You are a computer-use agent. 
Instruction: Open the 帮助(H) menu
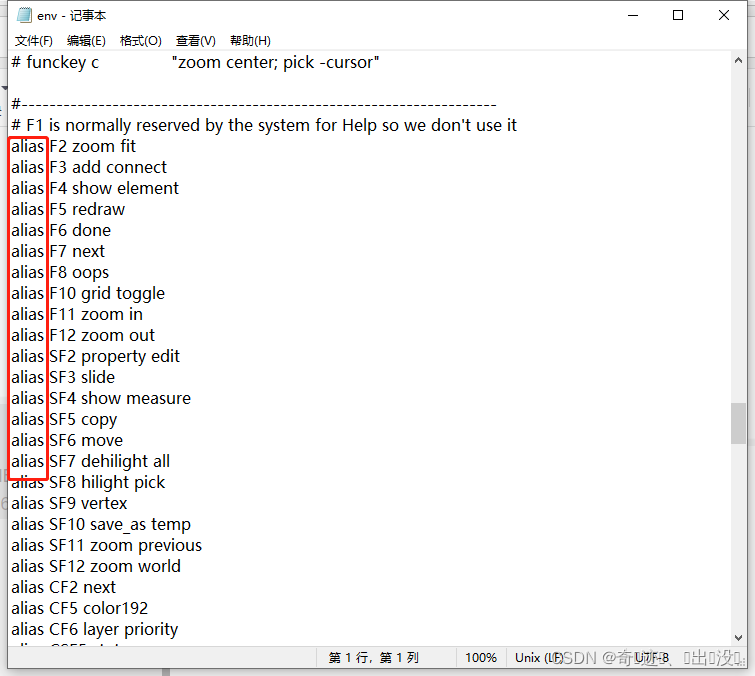250,41
